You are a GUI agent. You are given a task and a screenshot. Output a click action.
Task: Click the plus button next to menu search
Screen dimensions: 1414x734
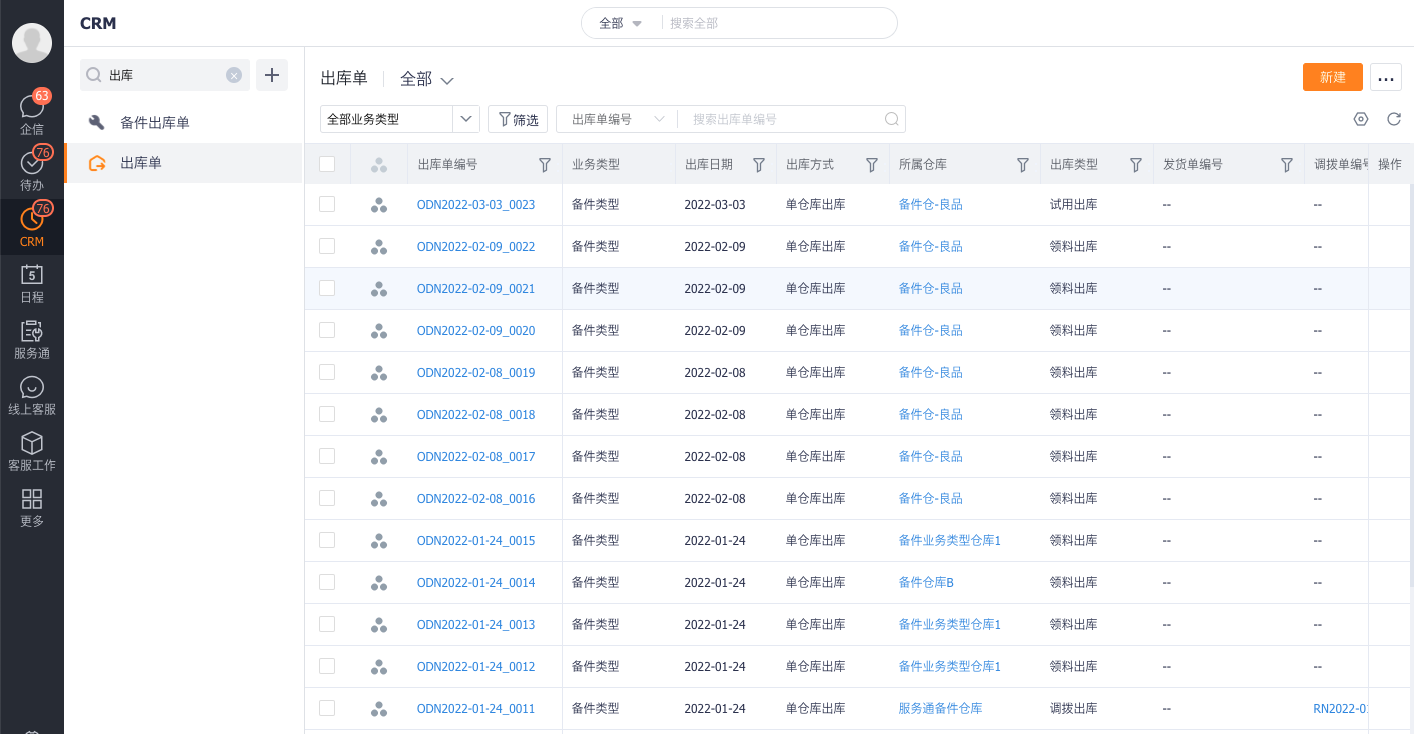(272, 75)
